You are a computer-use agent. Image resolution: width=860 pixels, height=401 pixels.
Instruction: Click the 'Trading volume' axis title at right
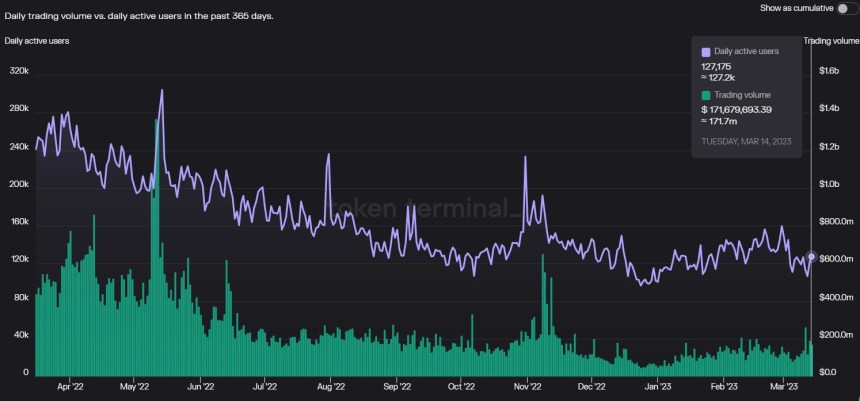[x=829, y=41]
